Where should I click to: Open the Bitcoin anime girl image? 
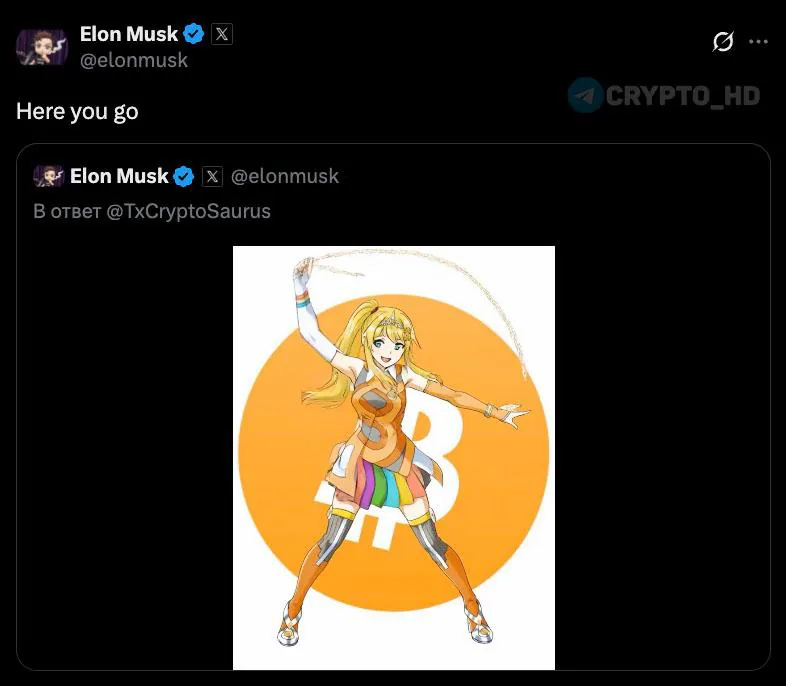[393, 457]
